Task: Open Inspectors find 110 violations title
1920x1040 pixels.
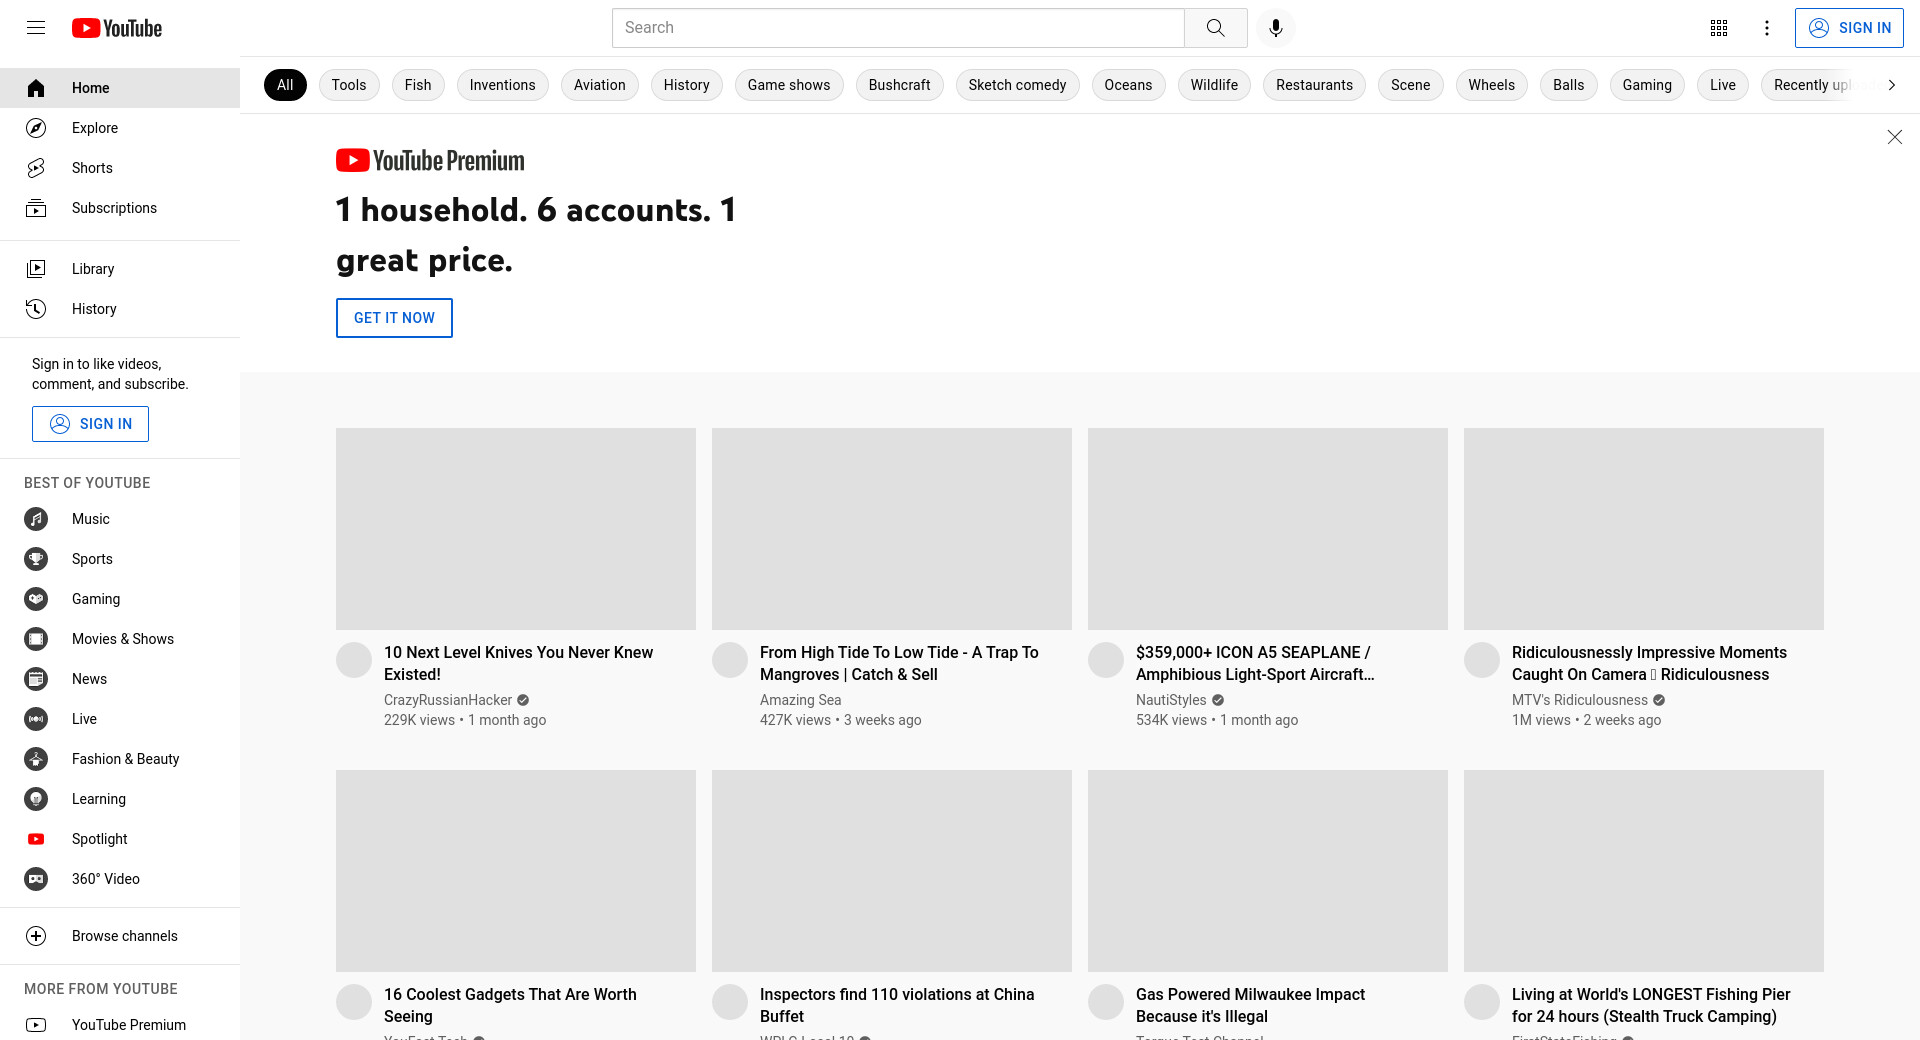Action: point(897,1005)
